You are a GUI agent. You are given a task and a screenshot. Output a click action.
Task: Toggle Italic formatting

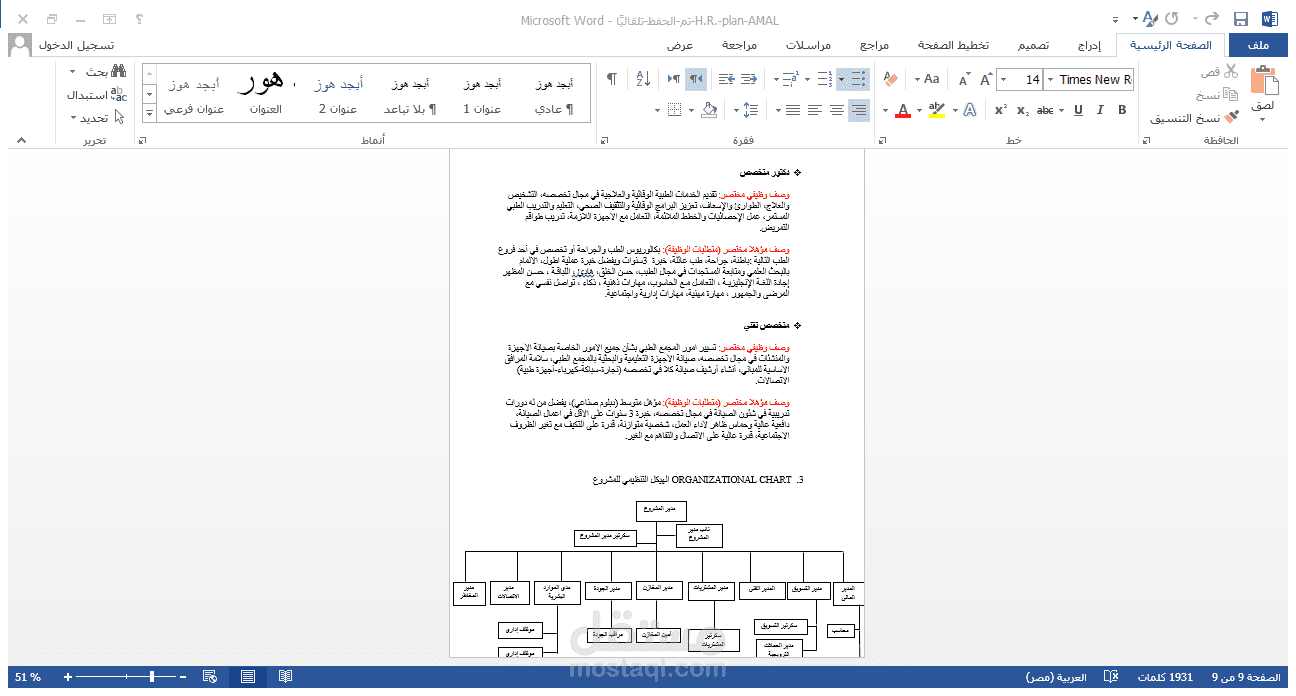point(1100,110)
